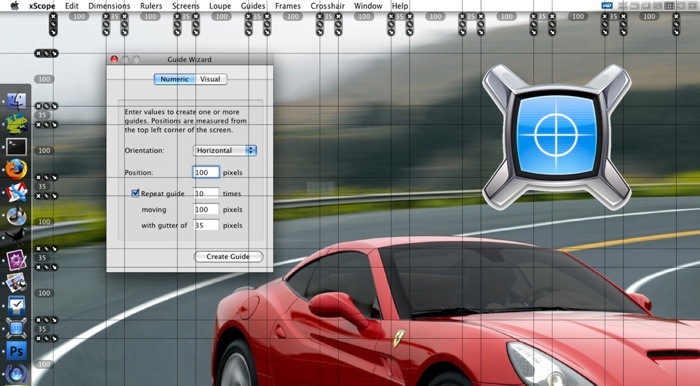The image size is (700, 386).
Task: Open the Preview icon in the Dock
Action: click(x=17, y=282)
